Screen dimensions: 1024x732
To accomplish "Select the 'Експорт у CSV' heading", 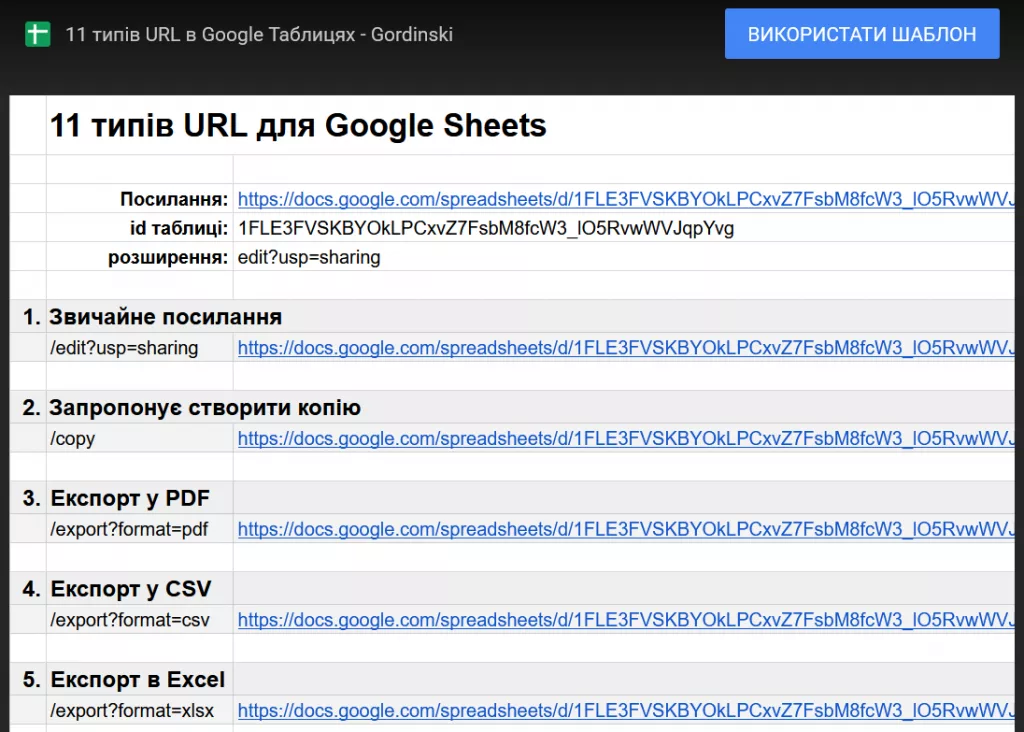I will point(131,589).
